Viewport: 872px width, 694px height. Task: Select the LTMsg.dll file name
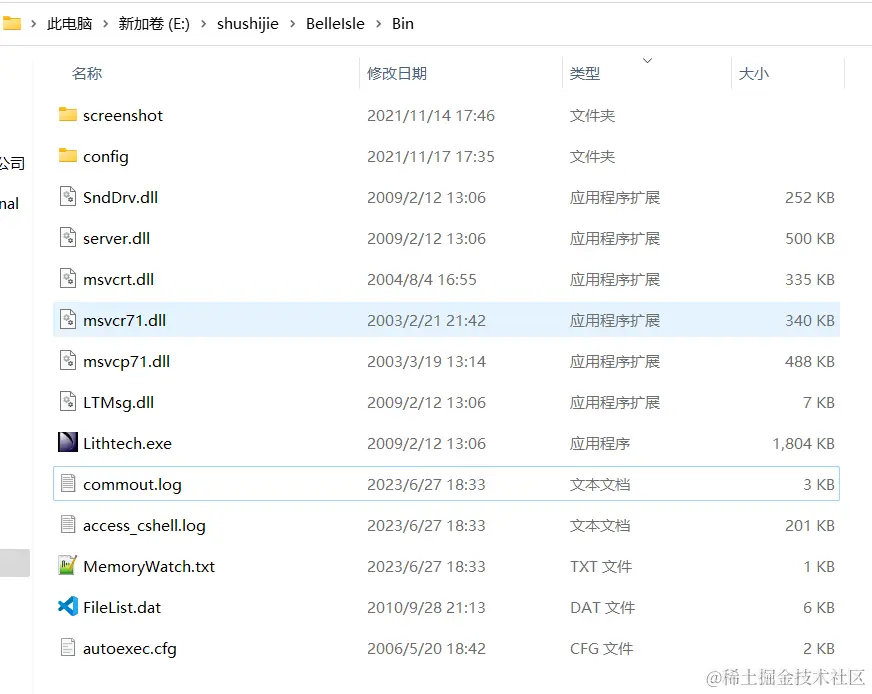coord(118,403)
